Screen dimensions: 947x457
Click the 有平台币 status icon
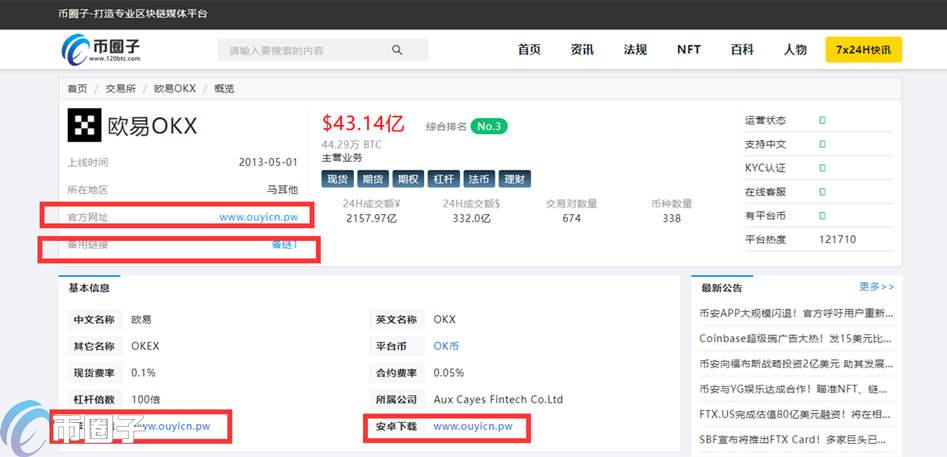(x=822, y=216)
